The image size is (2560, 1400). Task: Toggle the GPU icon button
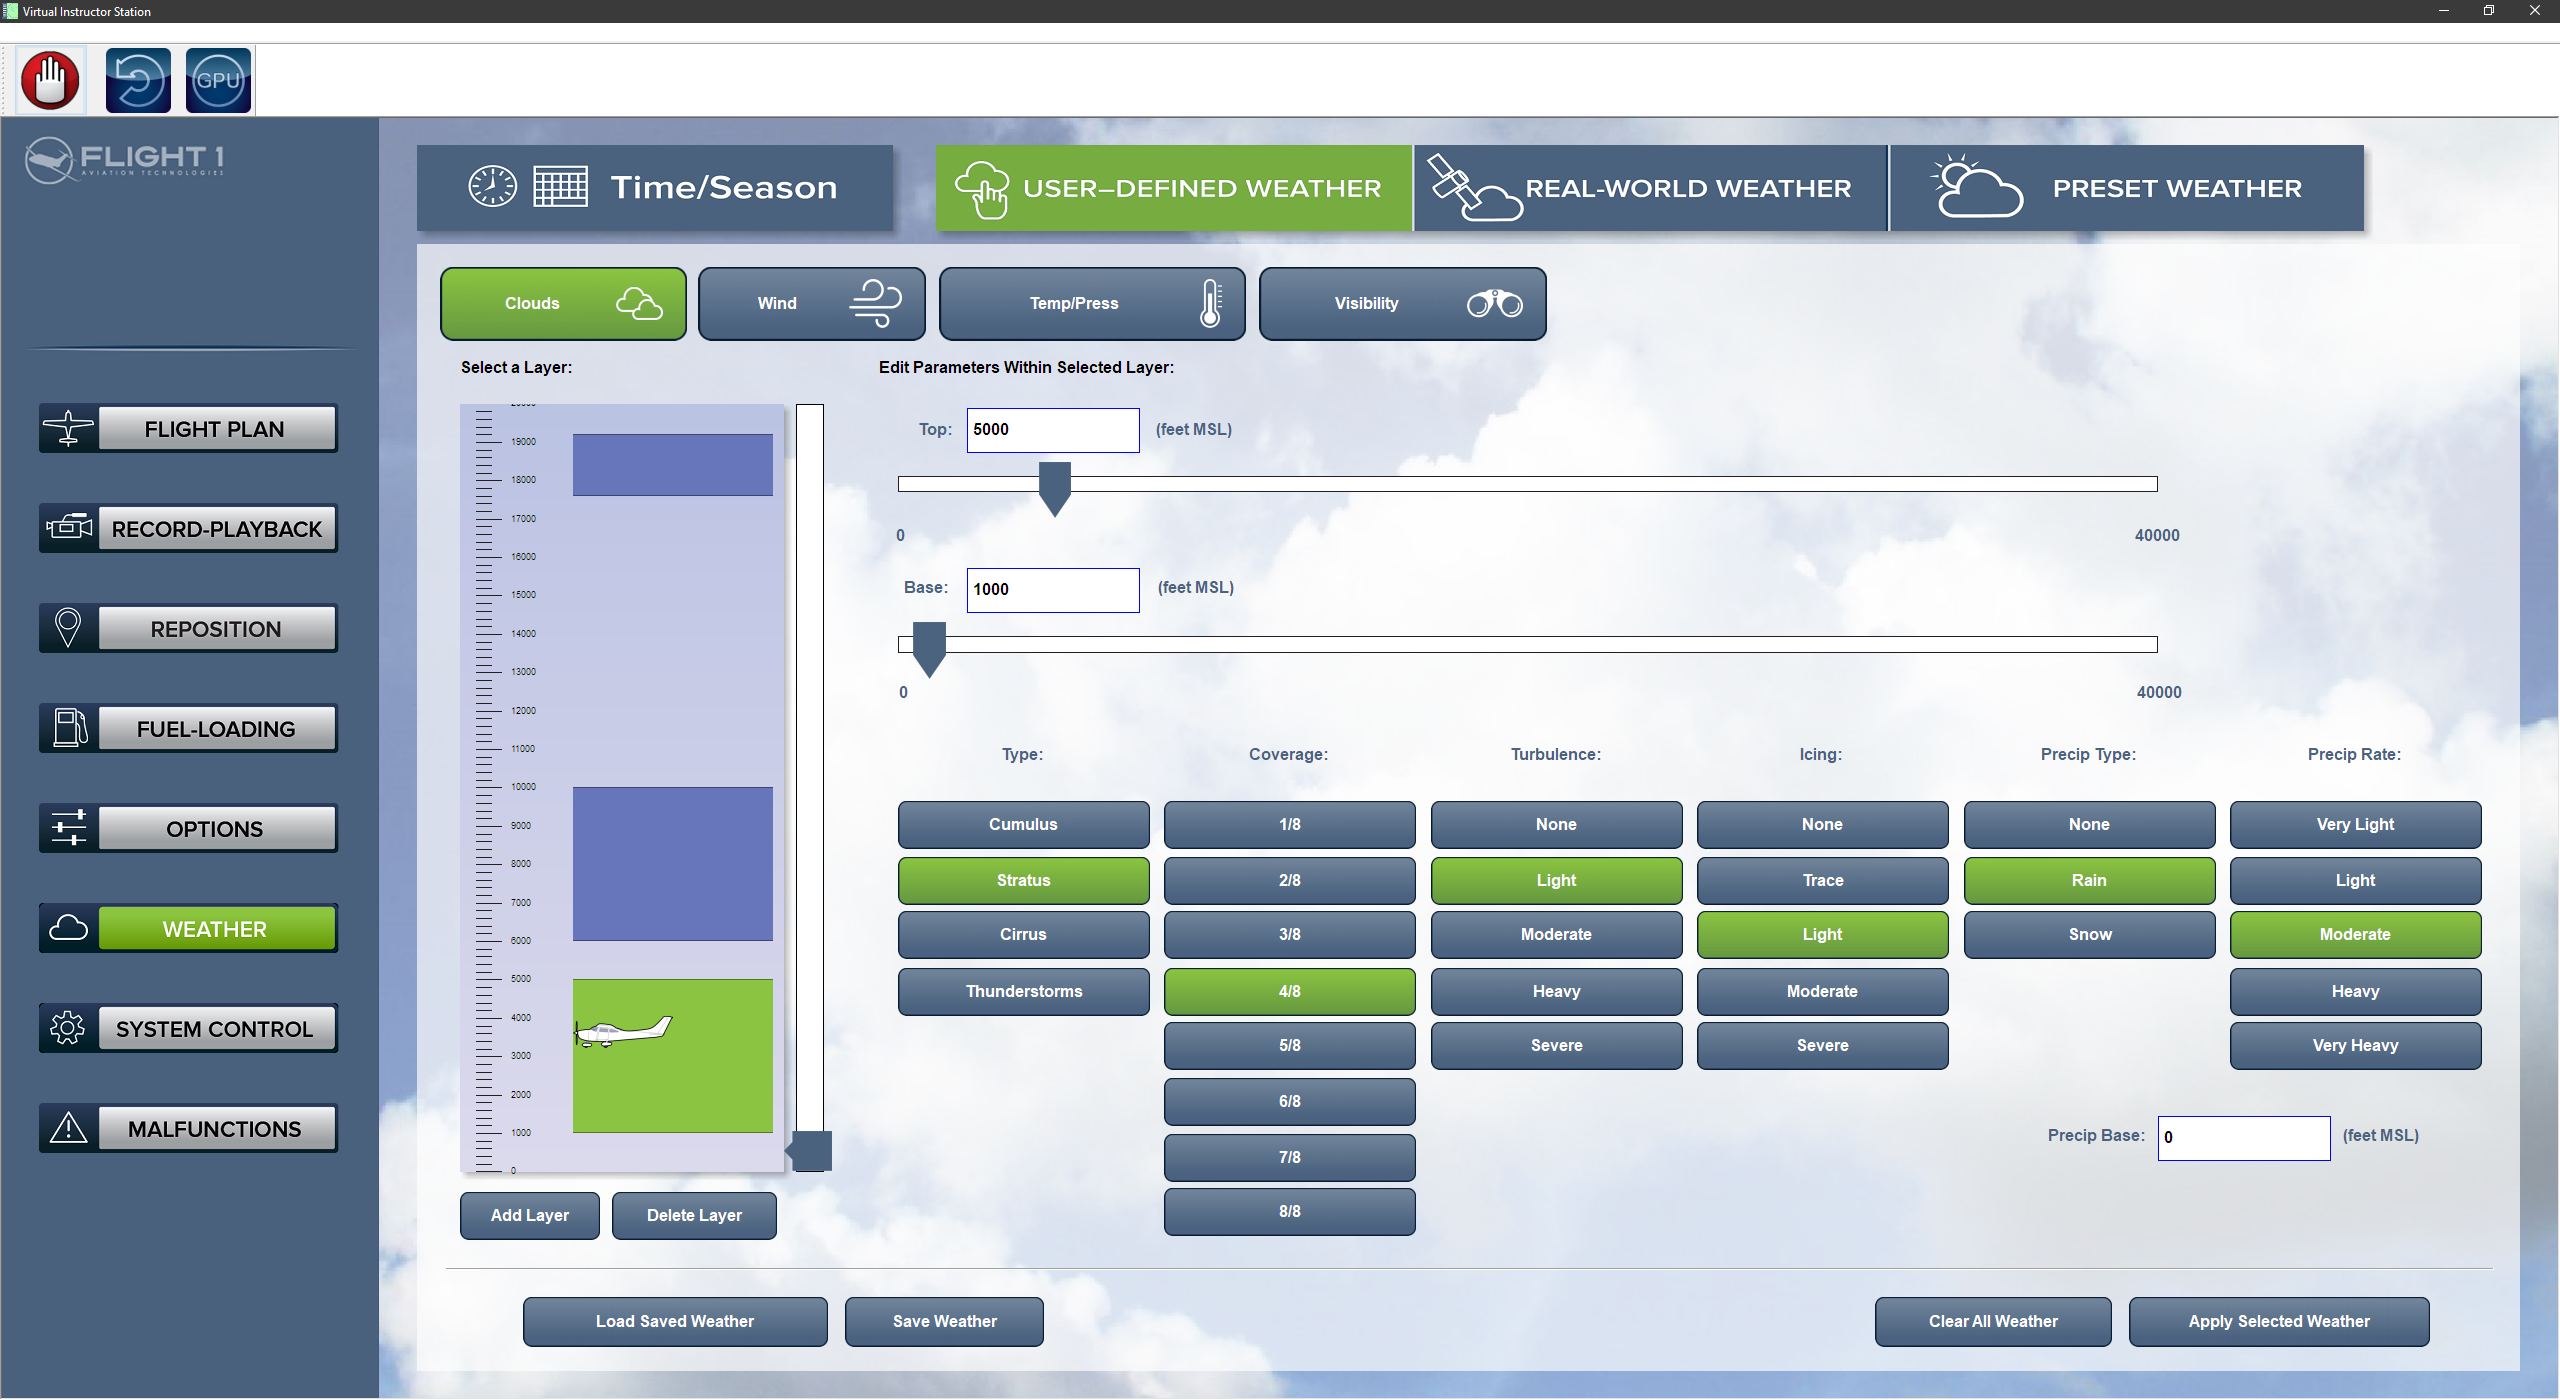(x=218, y=80)
